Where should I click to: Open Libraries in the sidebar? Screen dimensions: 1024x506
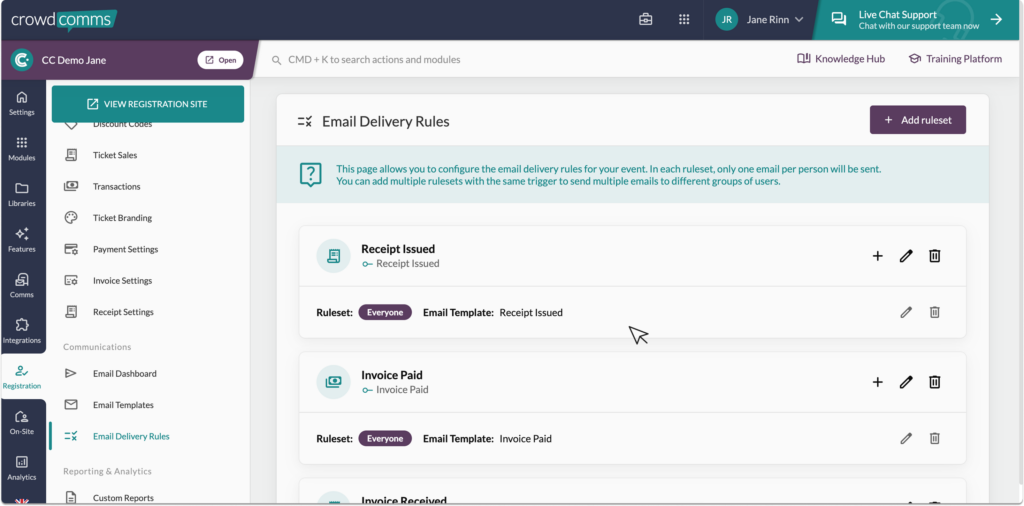pos(22,195)
